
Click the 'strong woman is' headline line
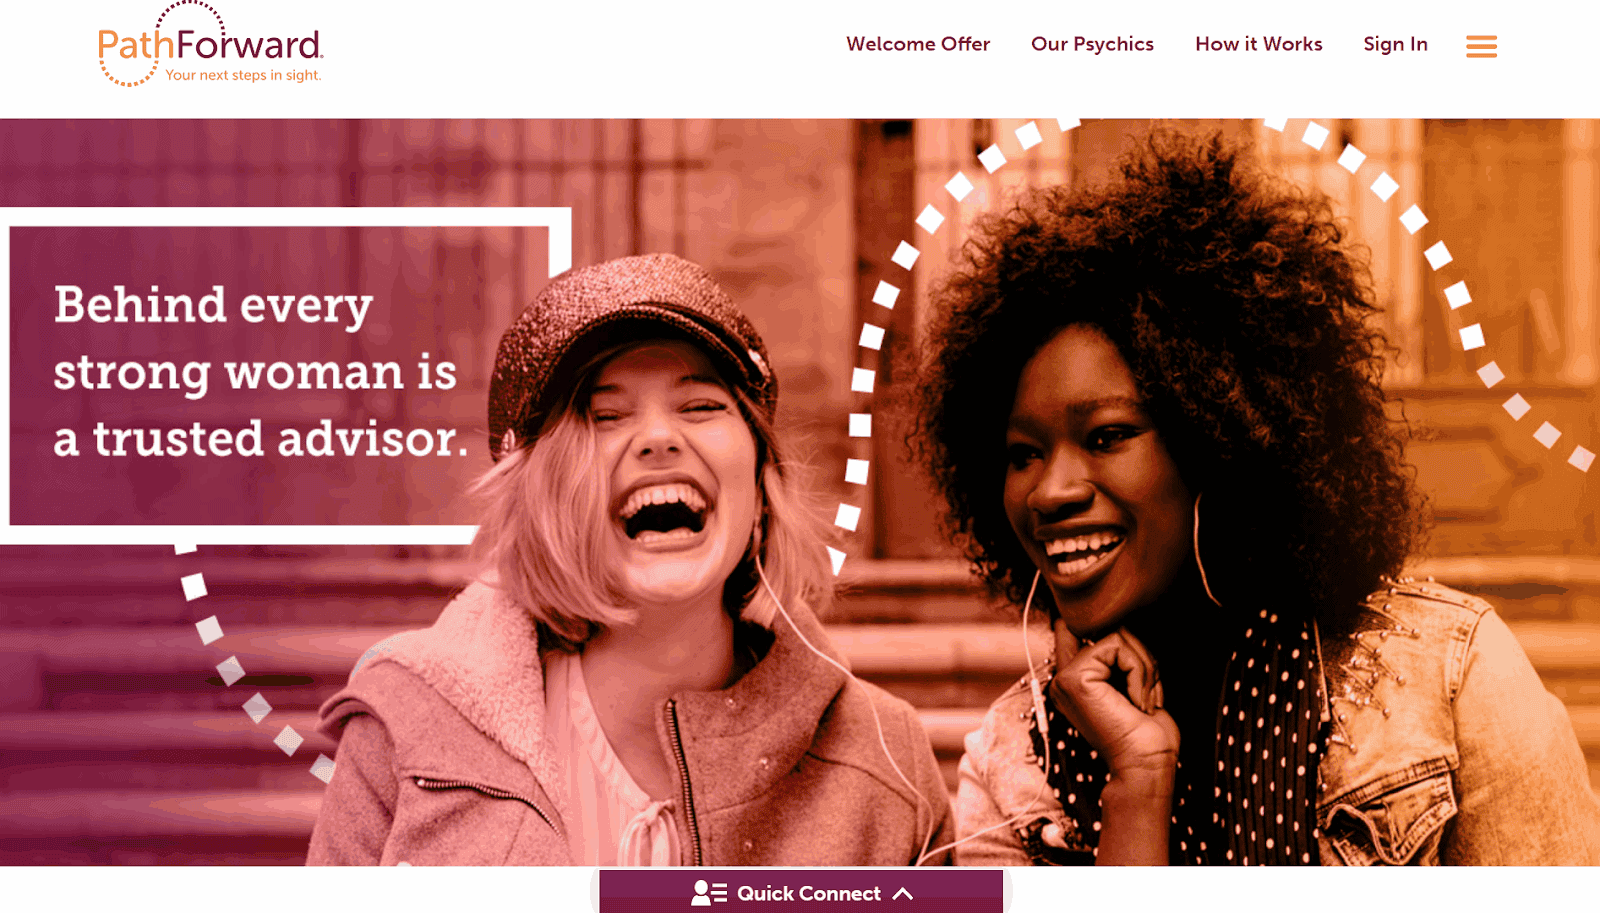click(255, 372)
